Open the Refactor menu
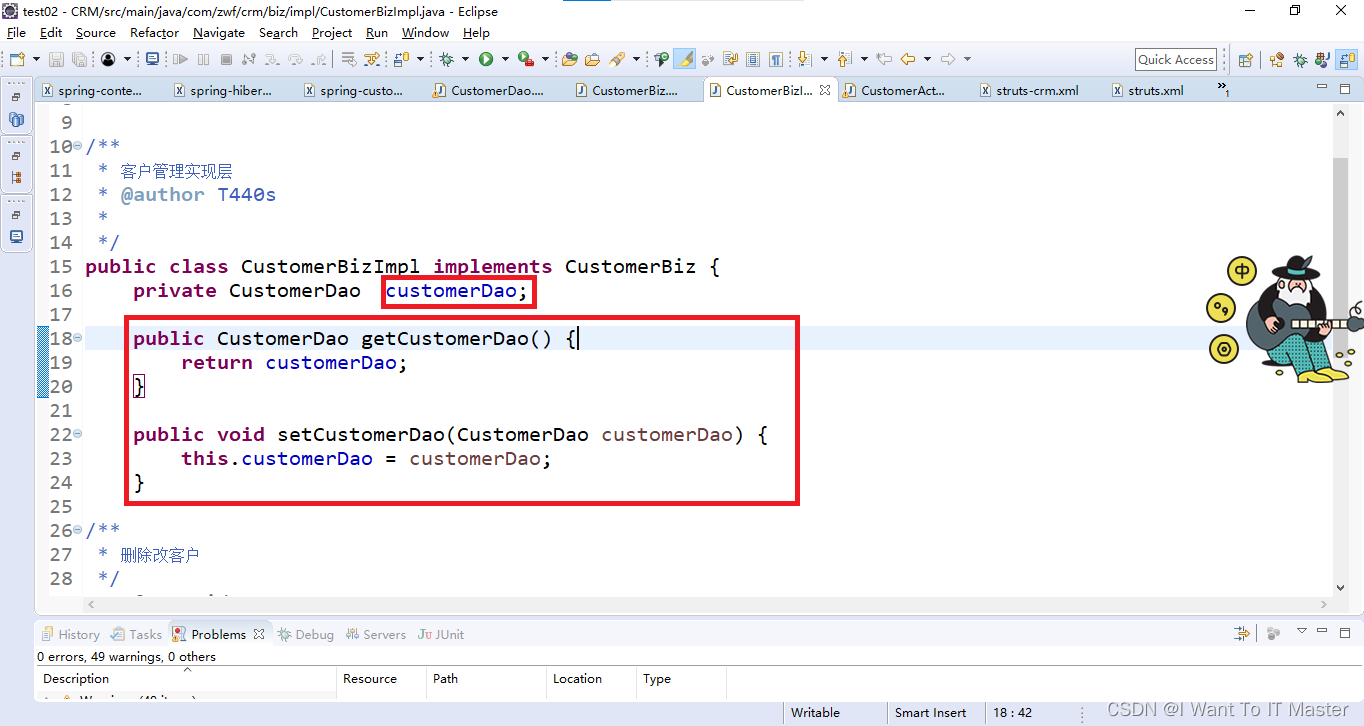The image size is (1364, 726). pos(154,33)
